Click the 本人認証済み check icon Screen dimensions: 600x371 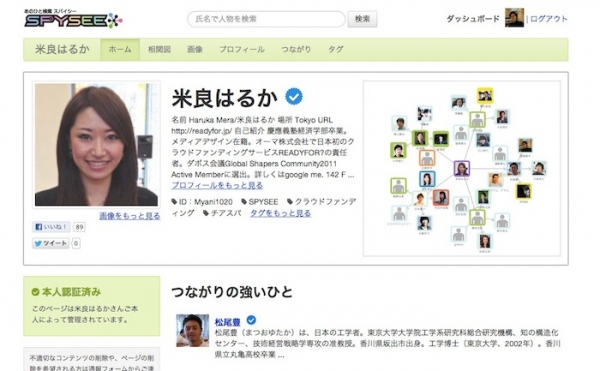pos(36,292)
